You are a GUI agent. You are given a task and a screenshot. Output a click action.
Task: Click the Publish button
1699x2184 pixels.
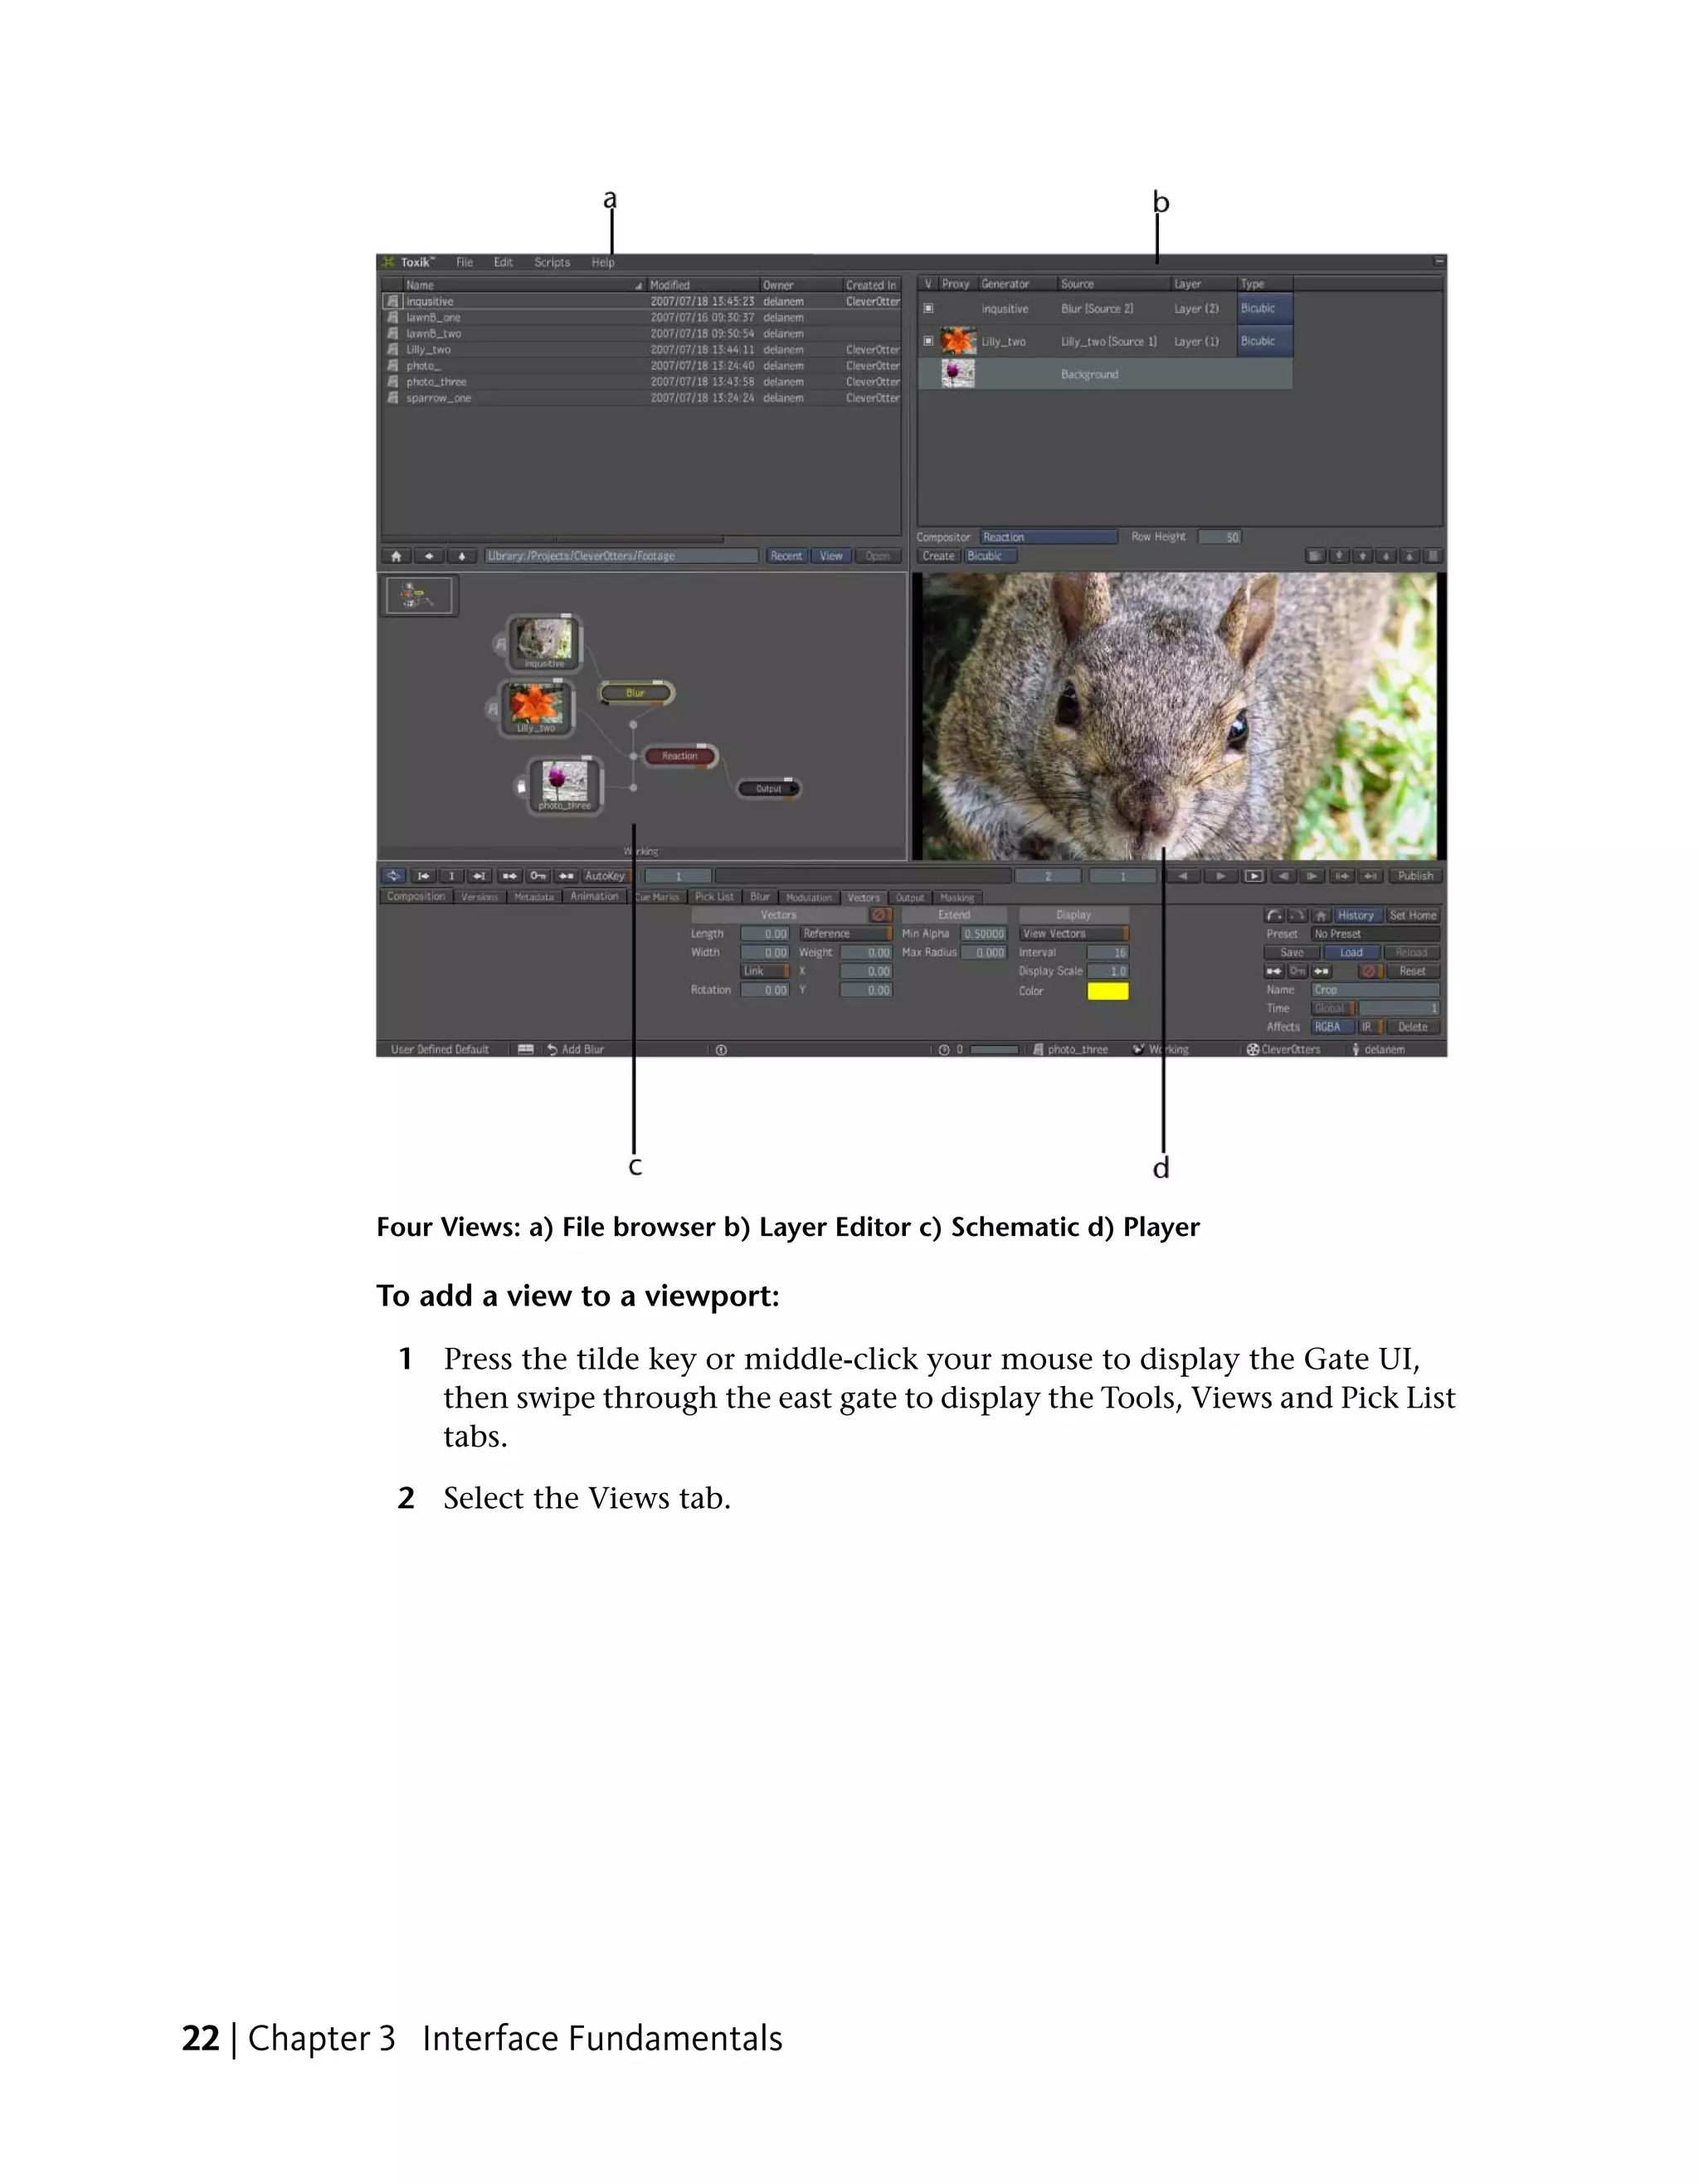coord(1415,876)
